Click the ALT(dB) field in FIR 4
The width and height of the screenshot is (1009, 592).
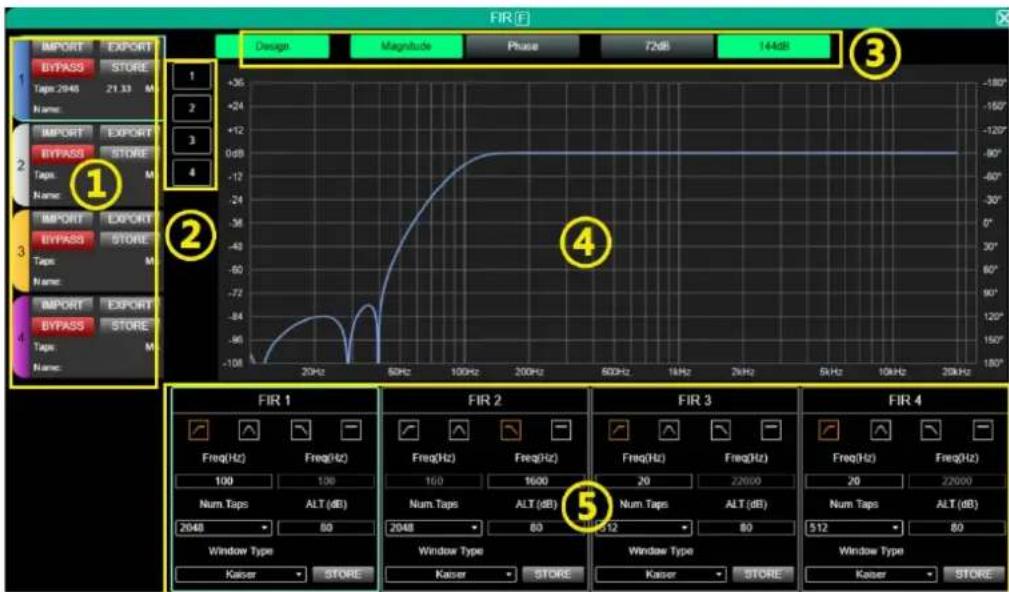click(957, 528)
